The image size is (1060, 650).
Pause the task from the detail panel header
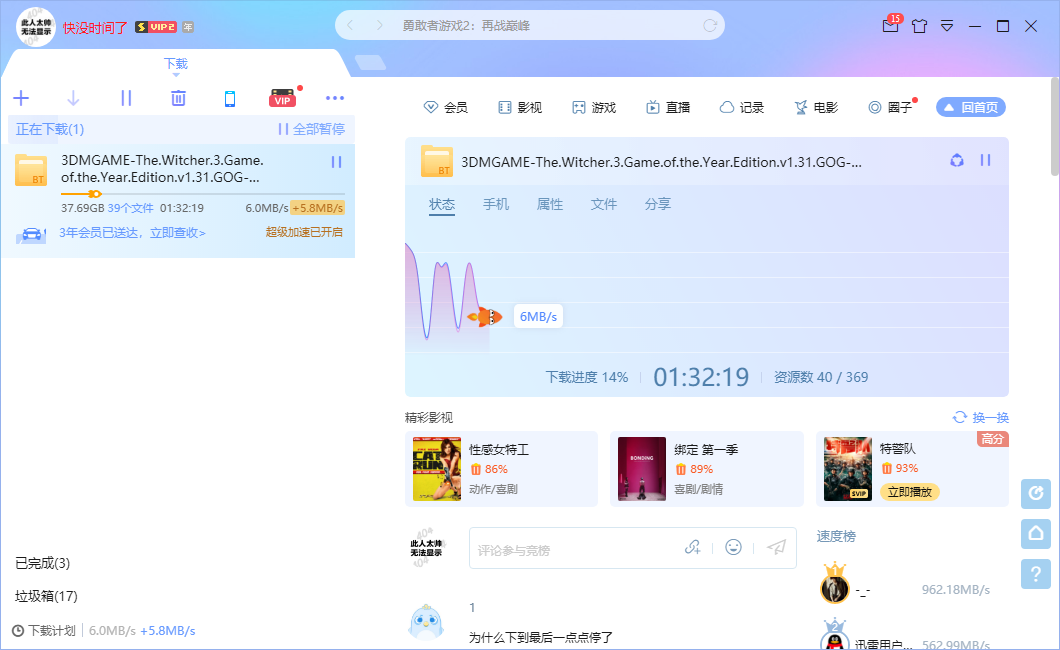[986, 160]
